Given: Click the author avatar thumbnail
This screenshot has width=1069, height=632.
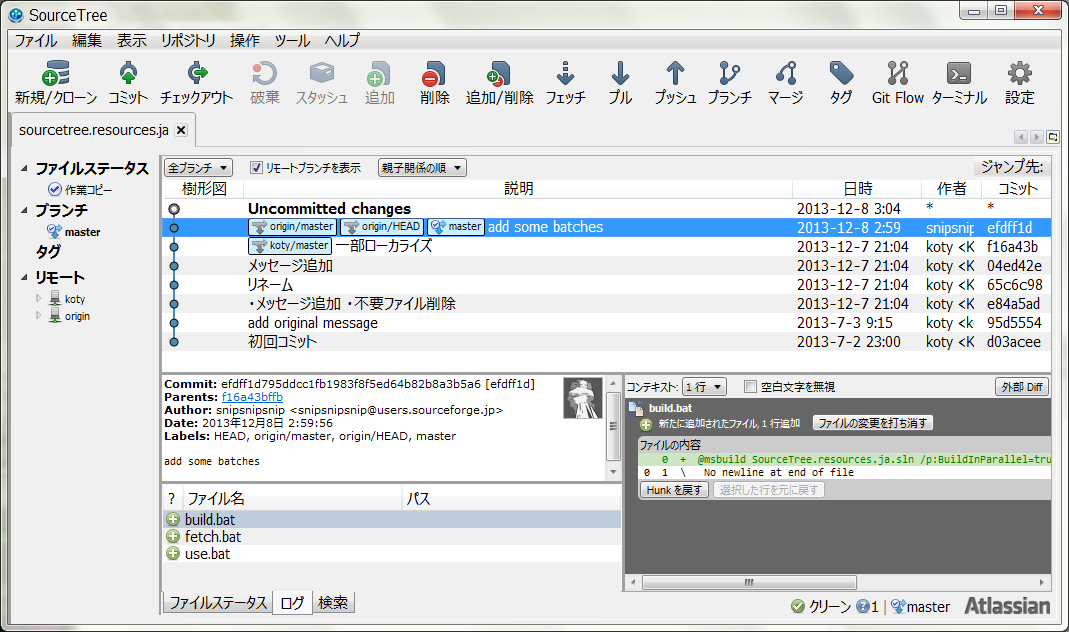Looking at the screenshot, I should (583, 397).
